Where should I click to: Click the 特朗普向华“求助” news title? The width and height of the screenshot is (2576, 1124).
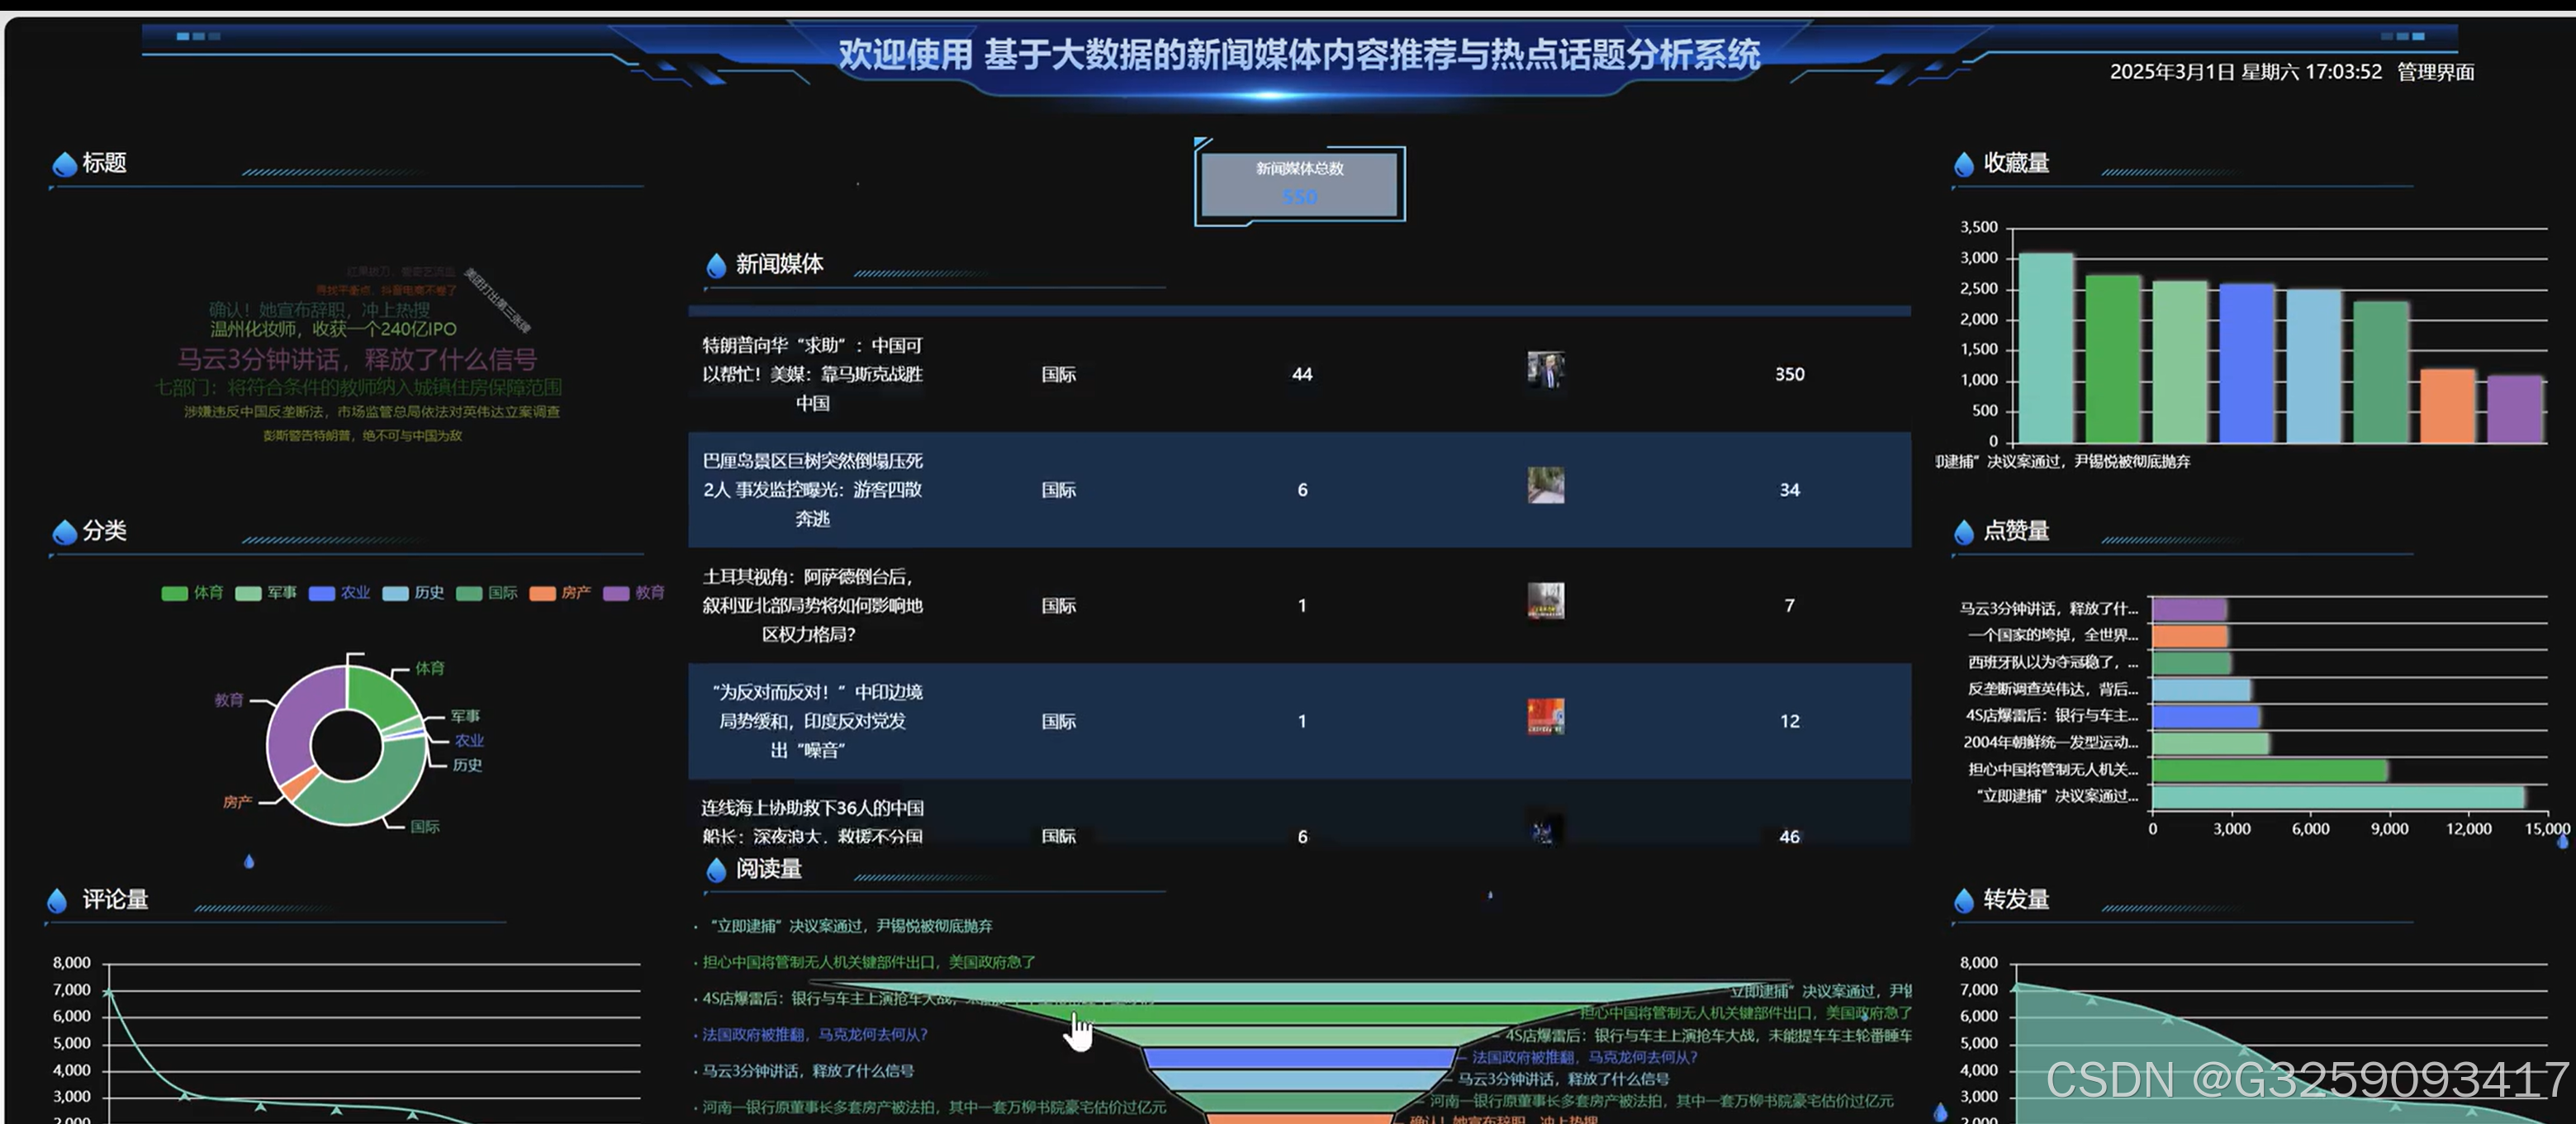coord(812,374)
